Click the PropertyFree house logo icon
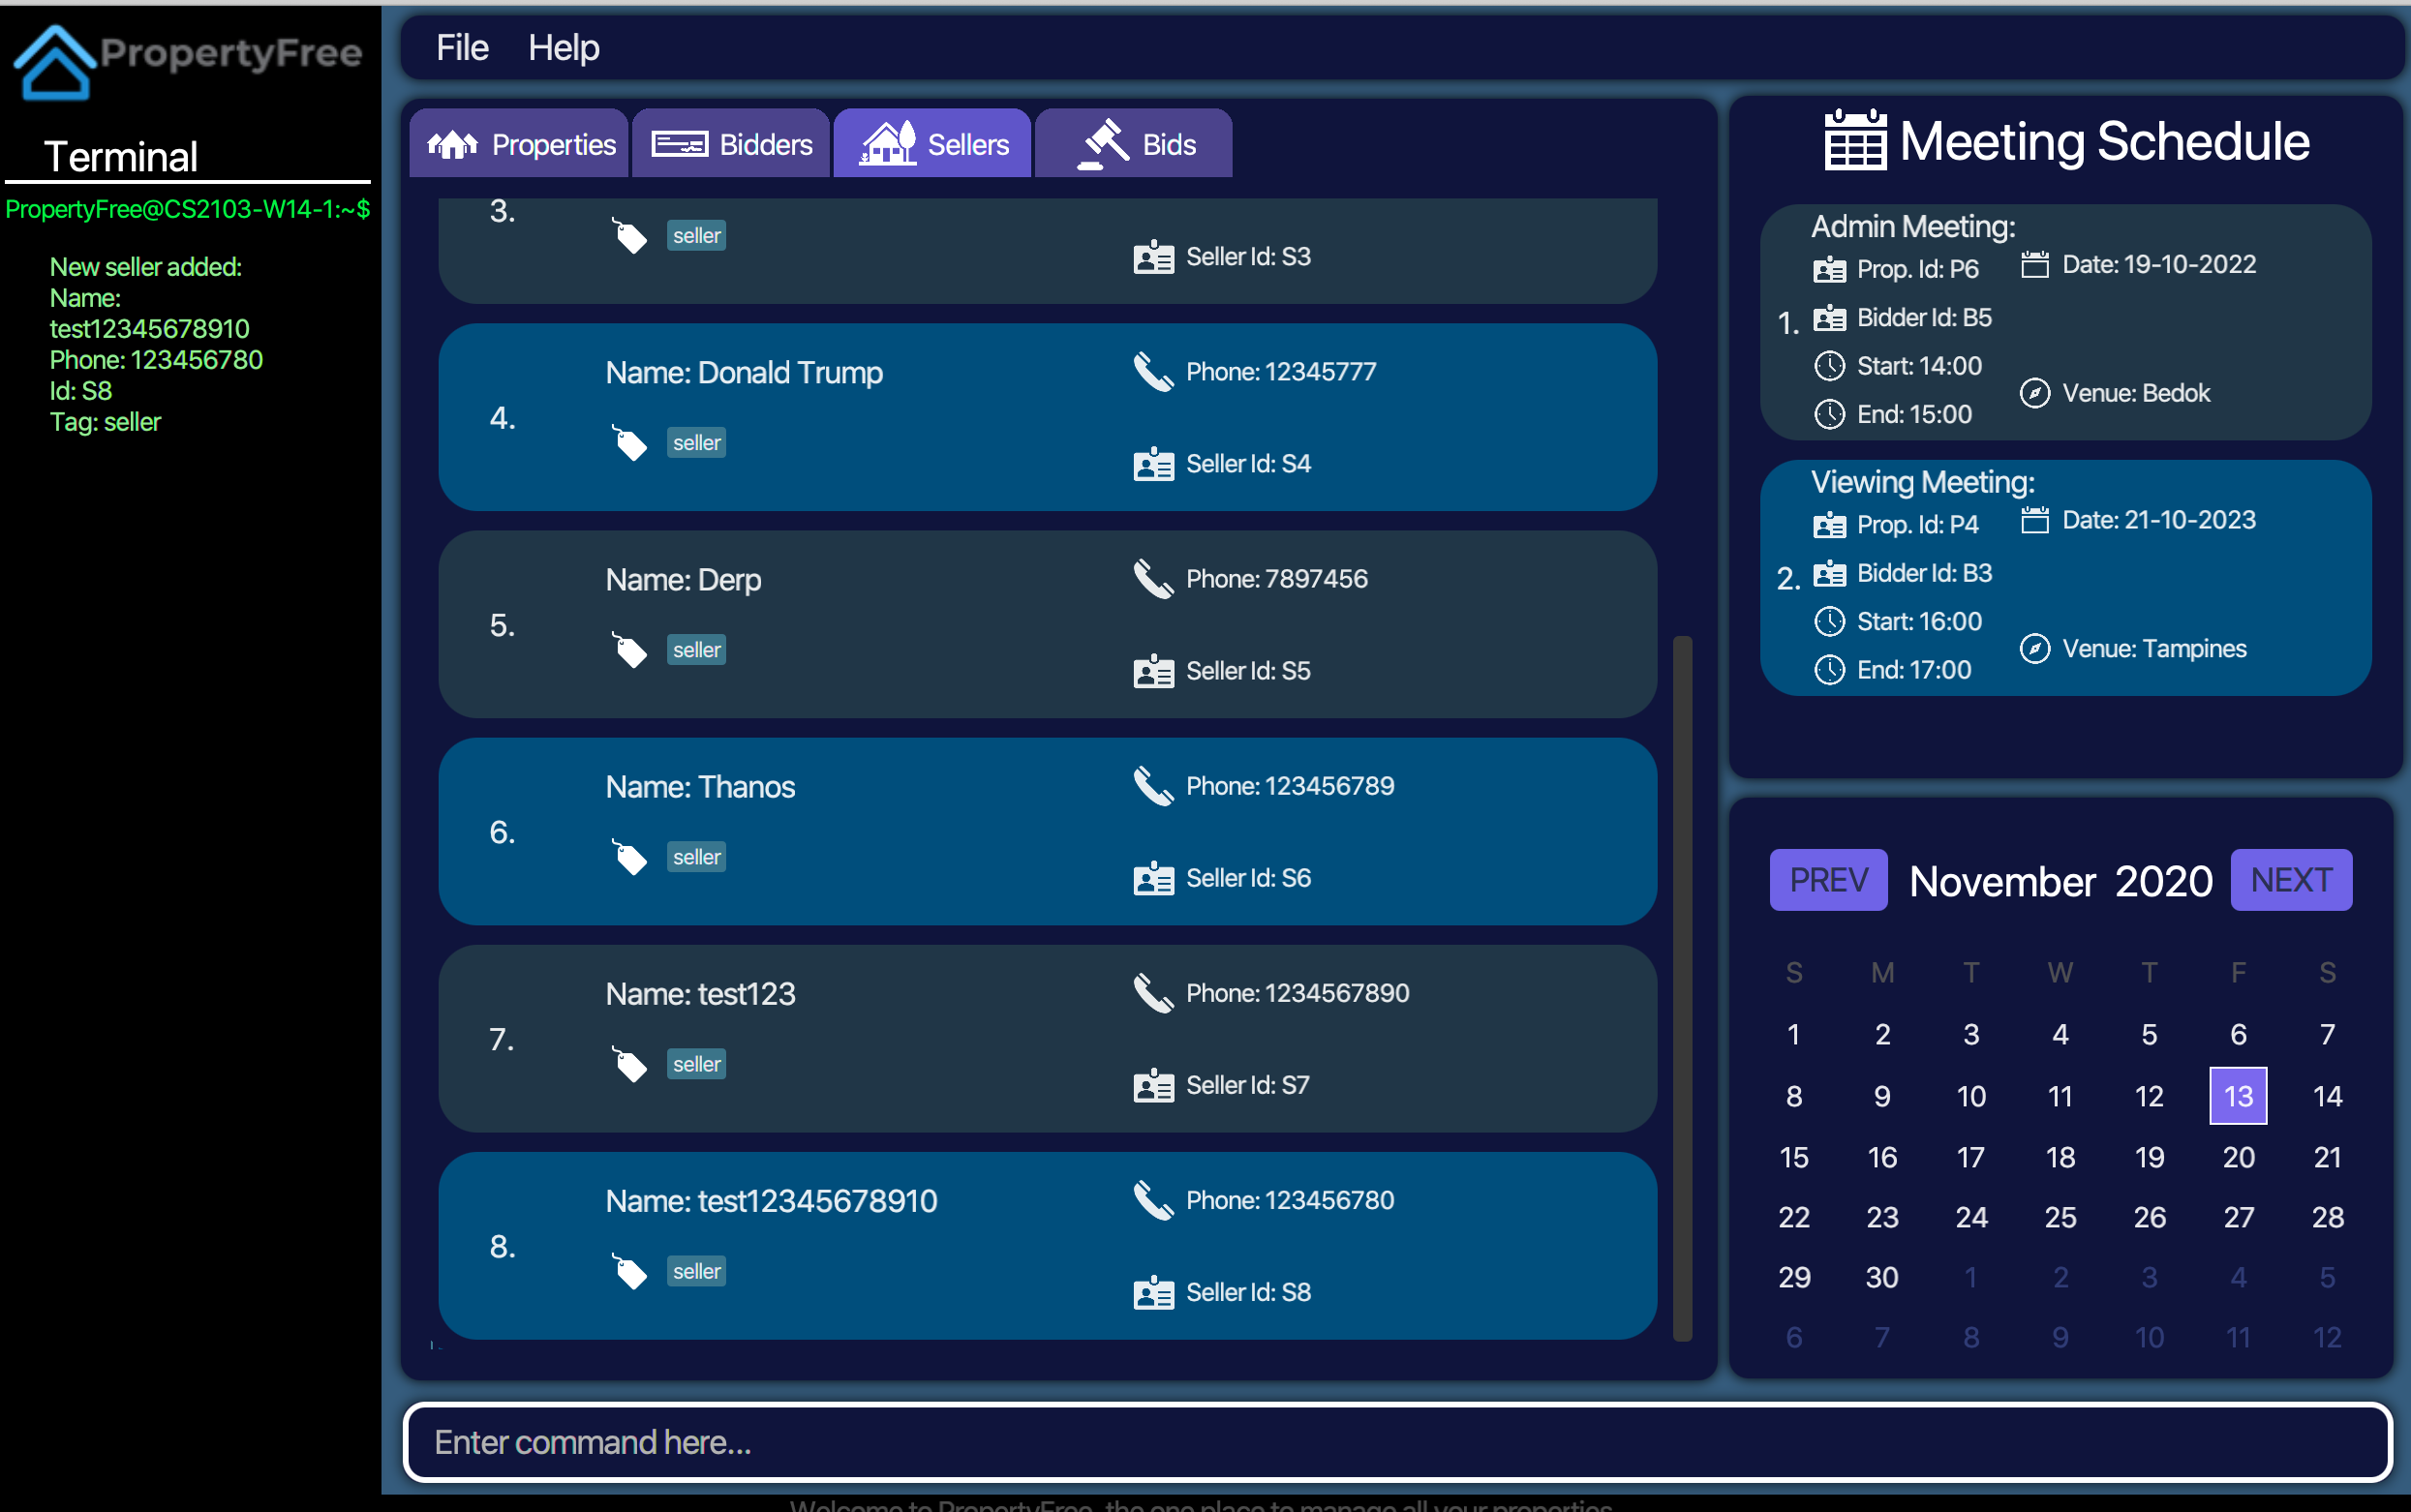The width and height of the screenshot is (2411, 1512). [54, 62]
